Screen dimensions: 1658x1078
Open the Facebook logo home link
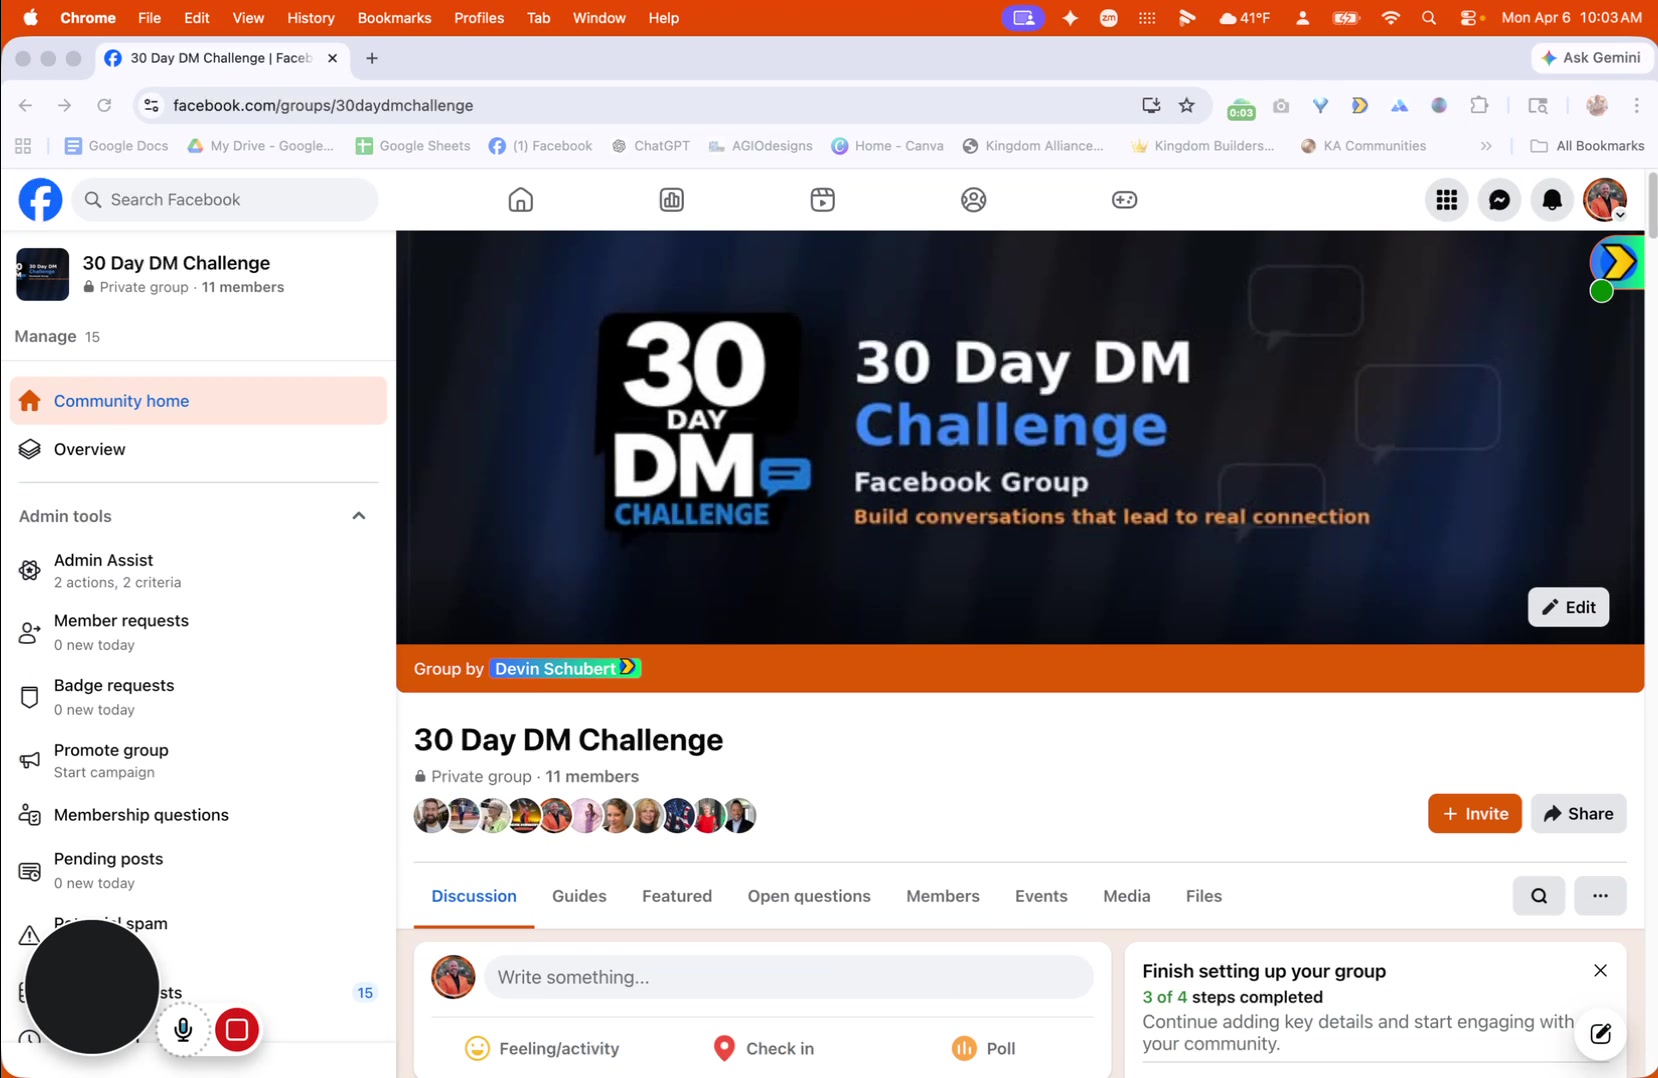pyautogui.click(x=40, y=200)
